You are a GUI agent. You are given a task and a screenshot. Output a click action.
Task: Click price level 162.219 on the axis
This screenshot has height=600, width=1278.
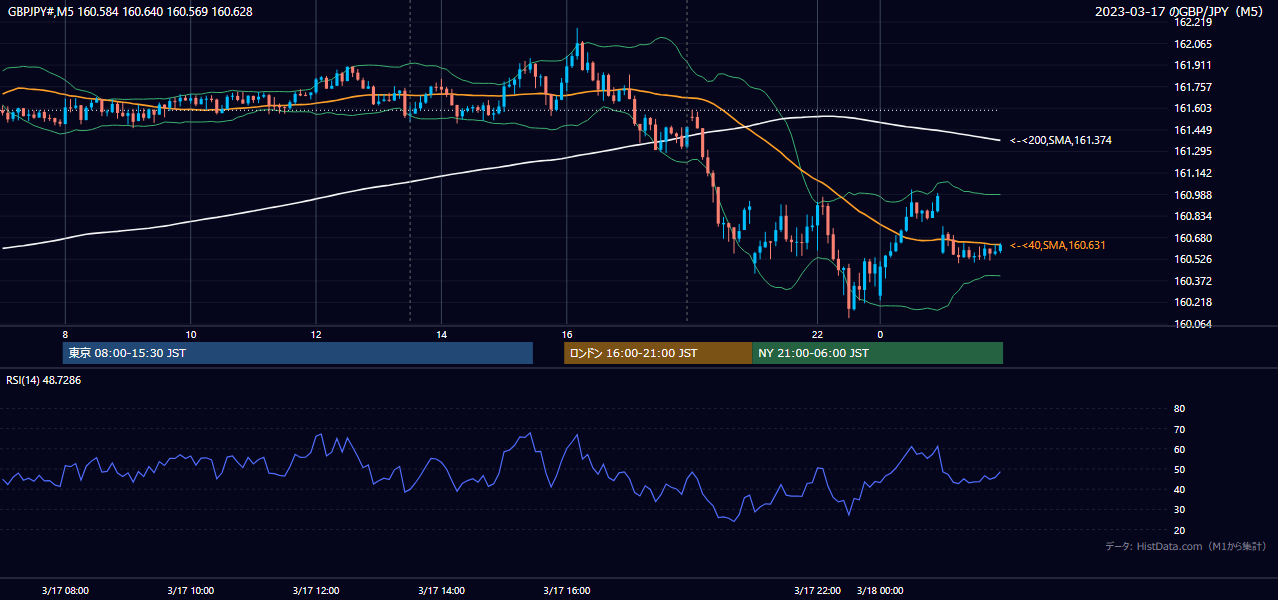[1192, 23]
